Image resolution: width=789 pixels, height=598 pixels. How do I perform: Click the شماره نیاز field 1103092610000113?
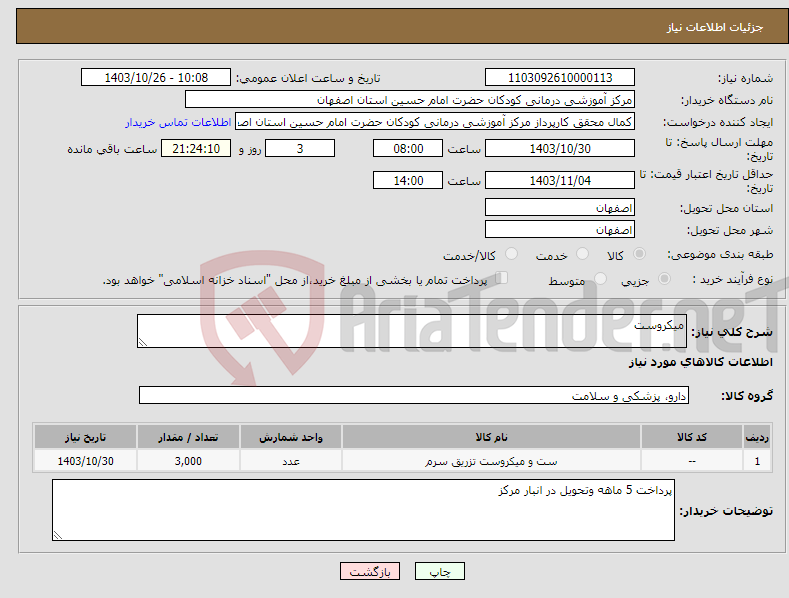pyautogui.click(x=560, y=78)
